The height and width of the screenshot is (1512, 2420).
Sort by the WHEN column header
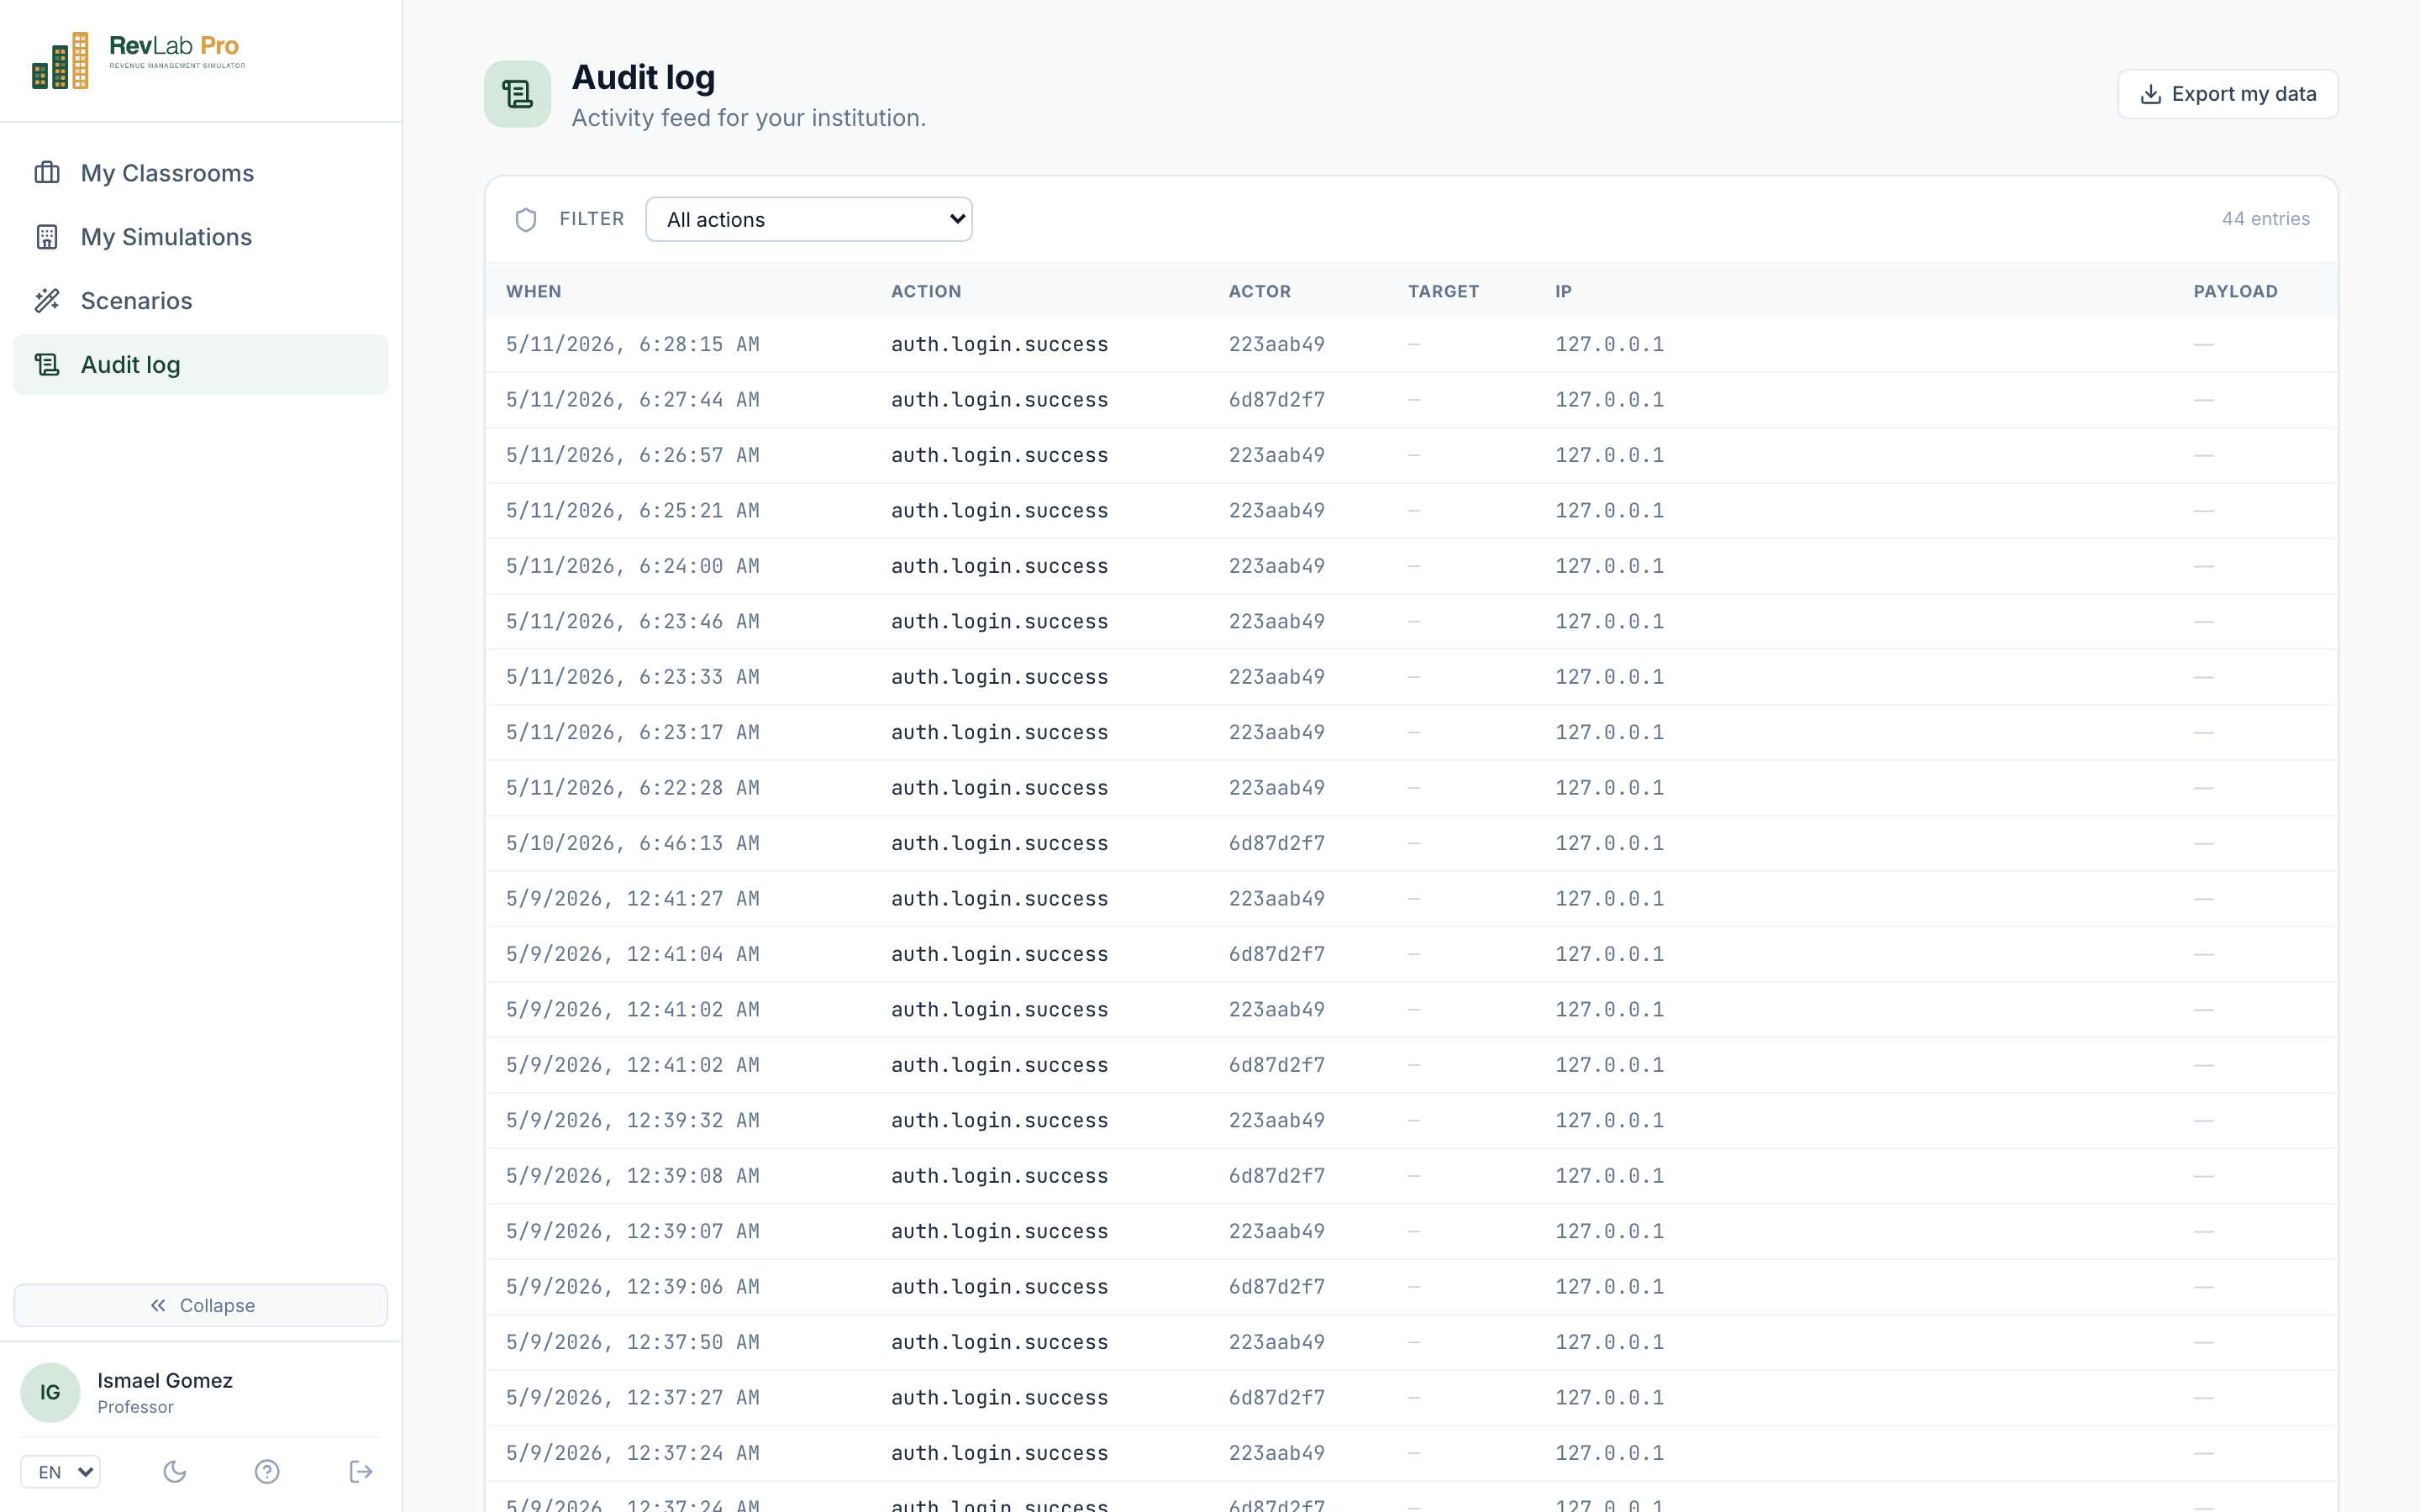pos(534,291)
